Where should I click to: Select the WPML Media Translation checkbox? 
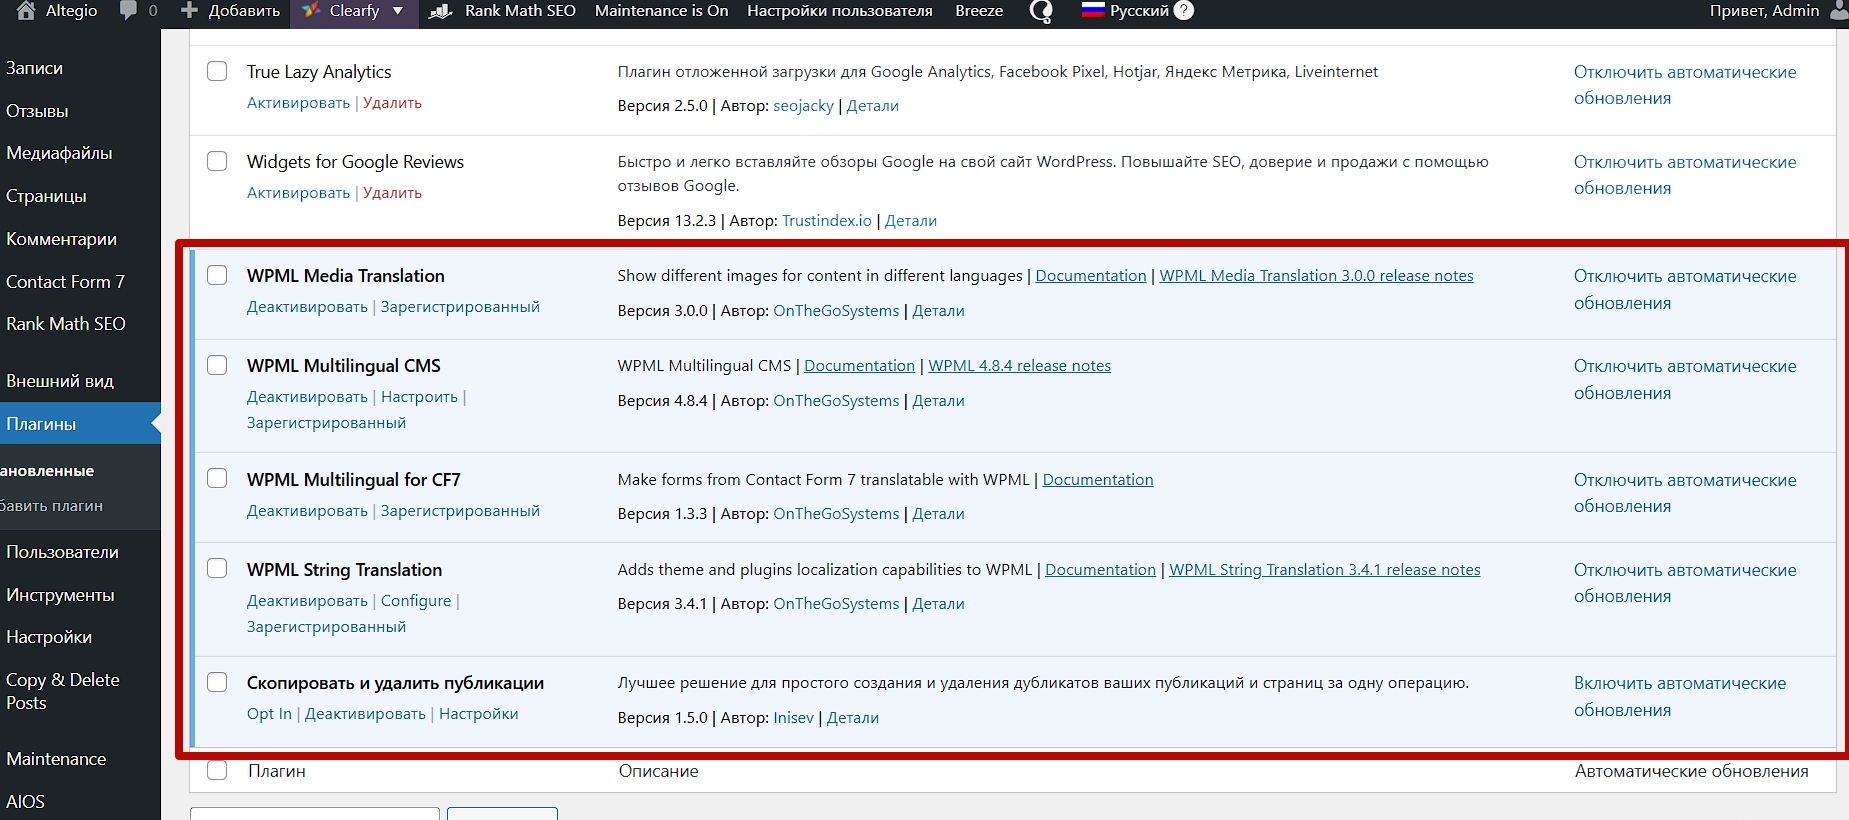pyautogui.click(x=217, y=275)
